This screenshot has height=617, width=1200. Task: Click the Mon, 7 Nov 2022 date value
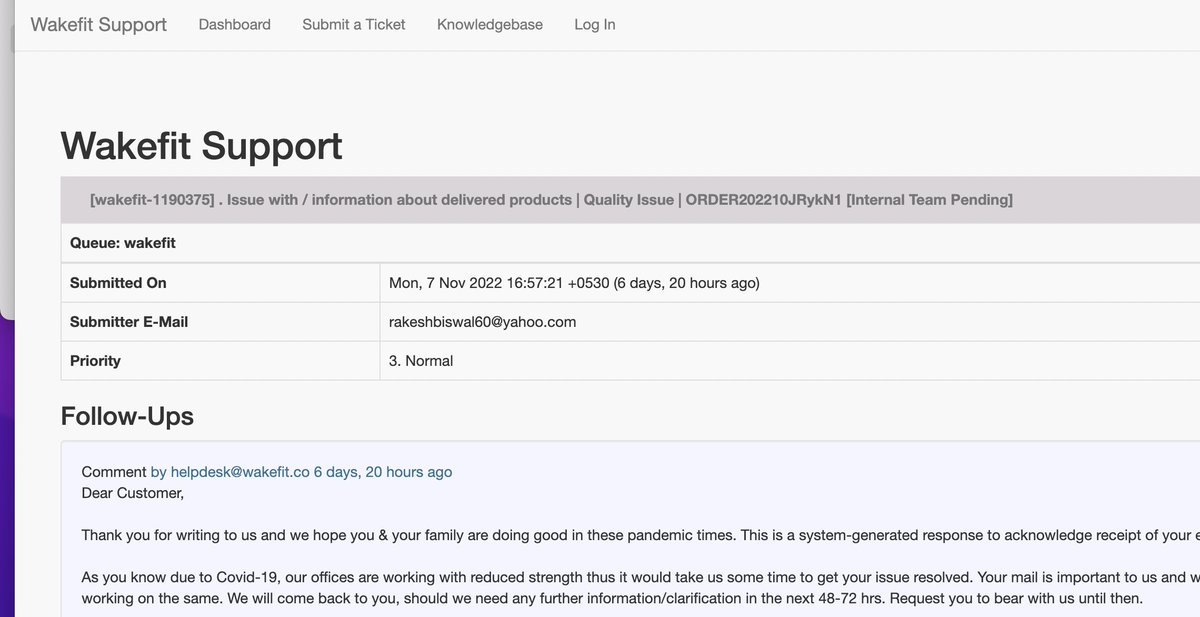(574, 283)
